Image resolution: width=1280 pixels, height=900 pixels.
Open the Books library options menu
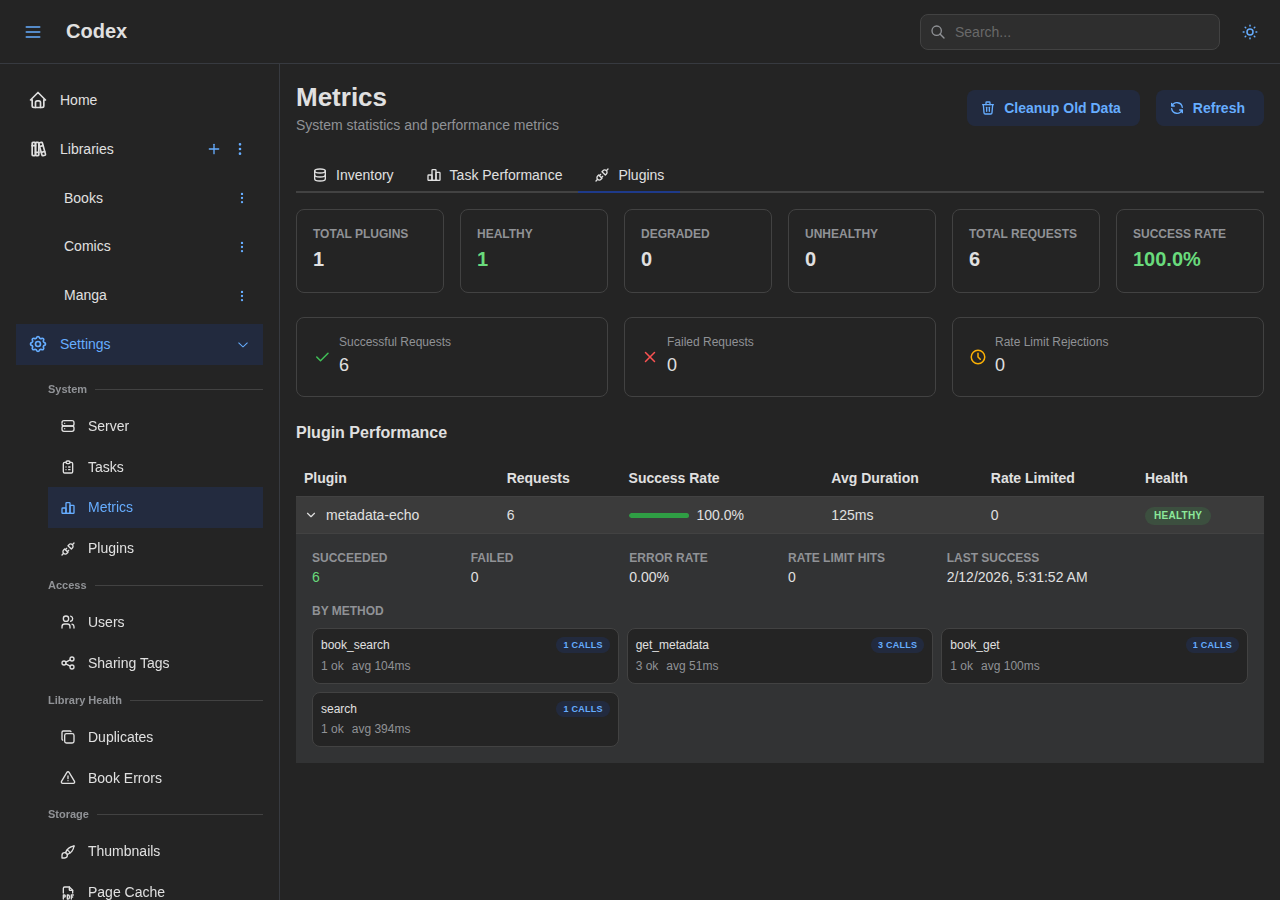[241, 198]
